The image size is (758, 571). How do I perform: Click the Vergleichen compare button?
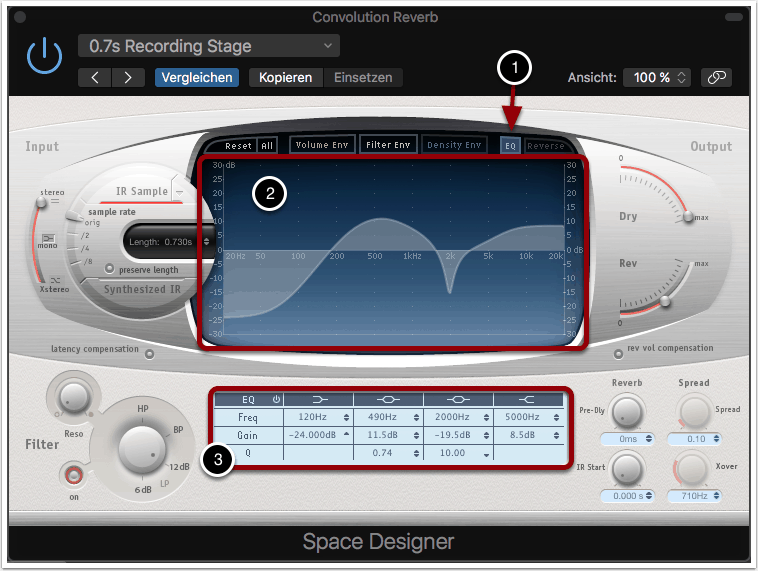(x=197, y=77)
